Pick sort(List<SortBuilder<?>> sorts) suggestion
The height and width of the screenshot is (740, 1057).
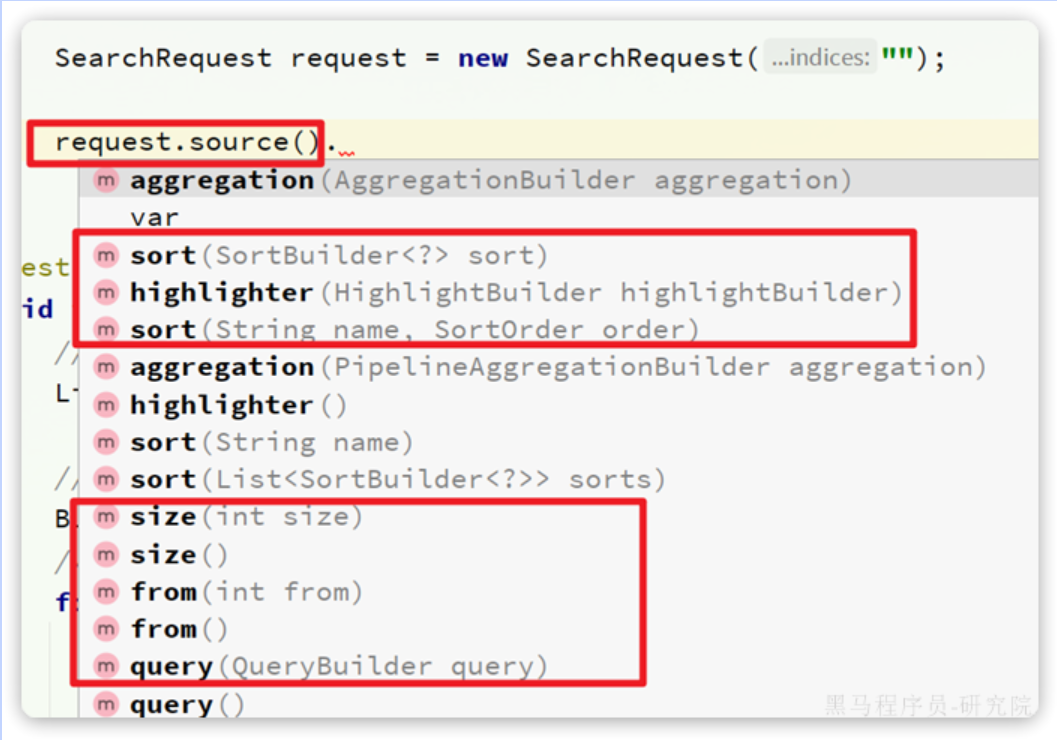(x=397, y=480)
